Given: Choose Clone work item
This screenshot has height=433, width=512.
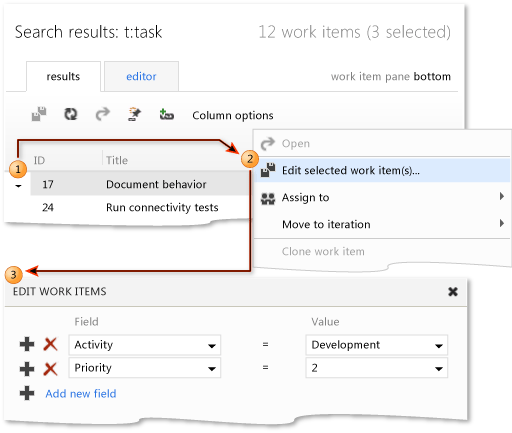Looking at the screenshot, I should tap(382, 251).
